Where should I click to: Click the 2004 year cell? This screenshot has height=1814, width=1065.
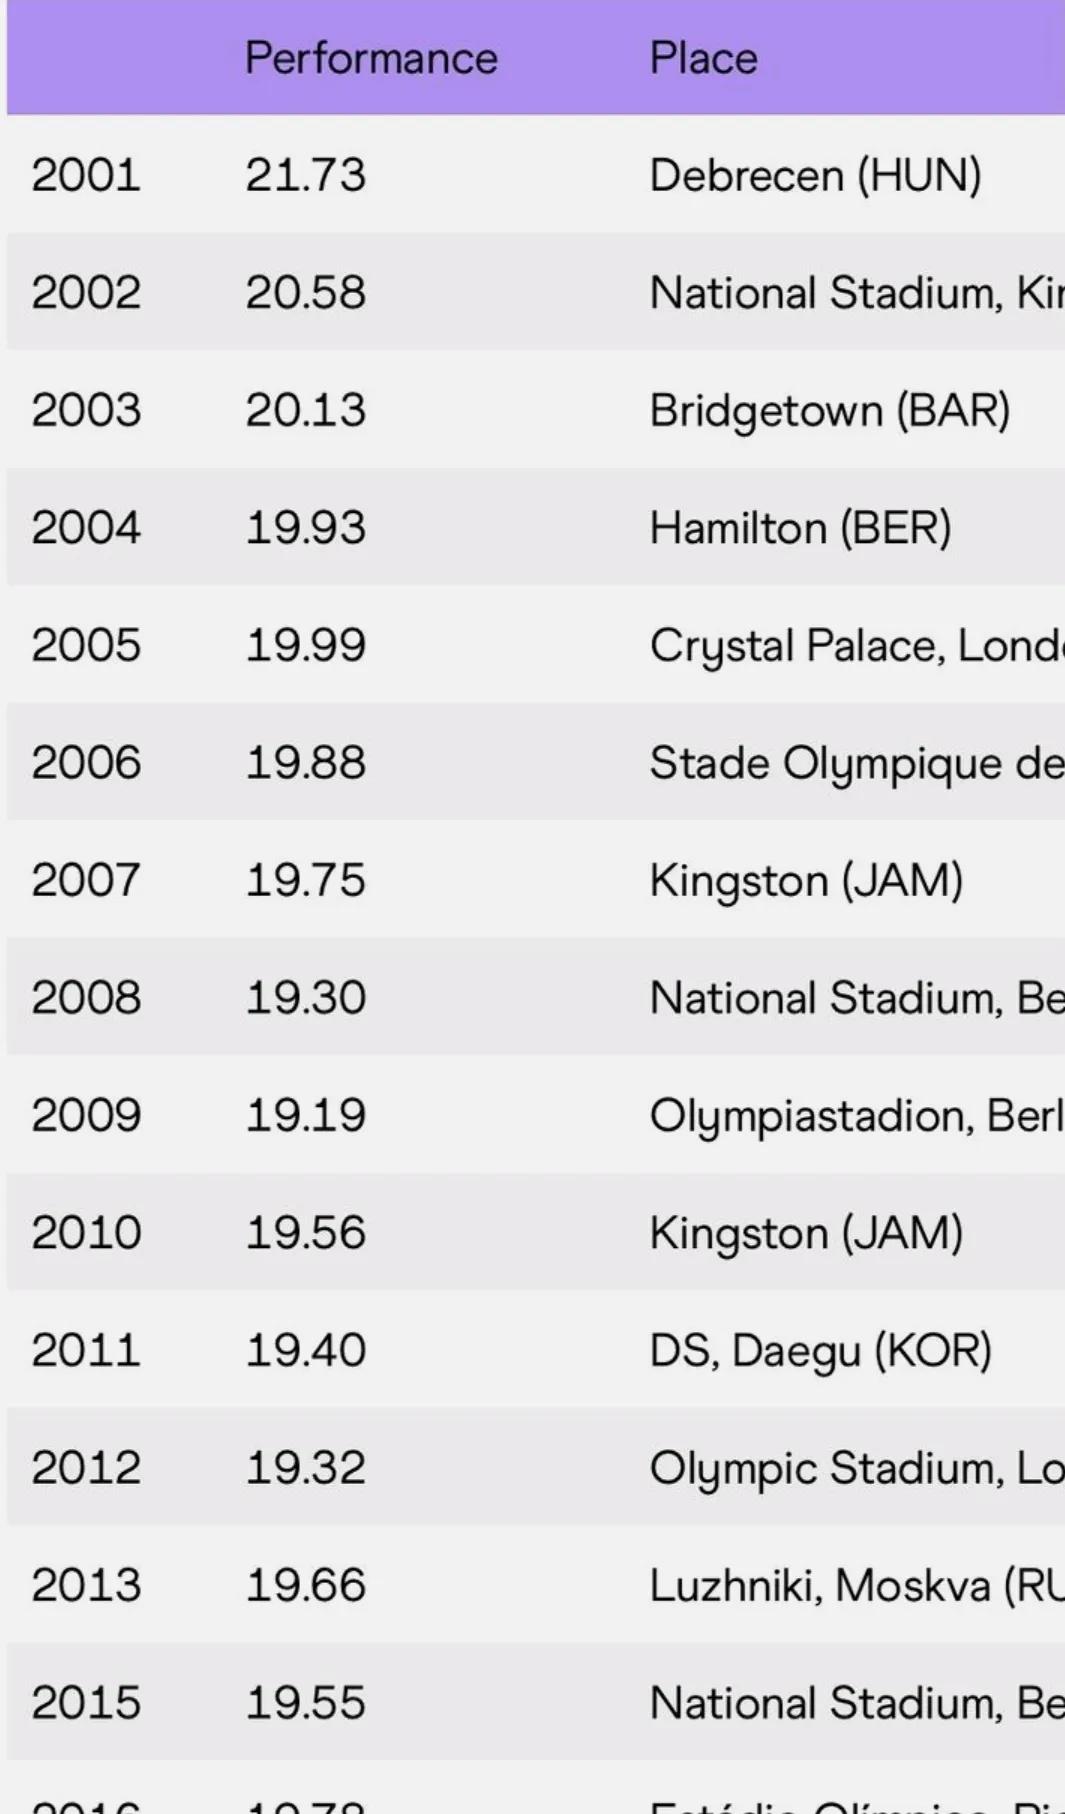(86, 528)
